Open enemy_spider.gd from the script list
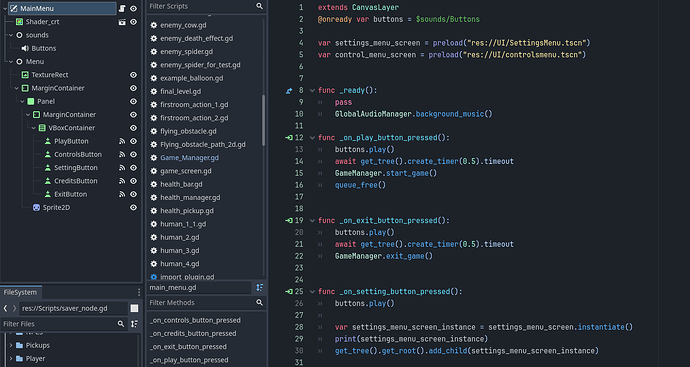The height and width of the screenshot is (367, 690). click(187, 51)
